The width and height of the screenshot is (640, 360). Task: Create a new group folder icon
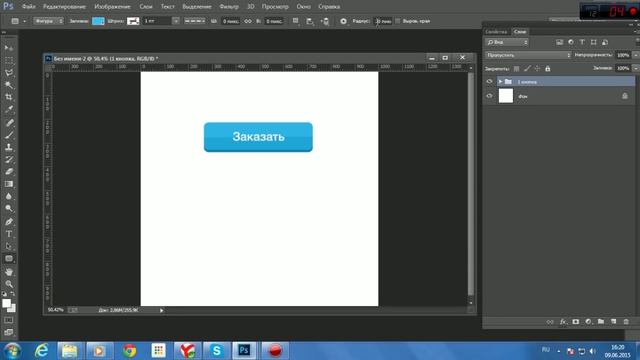(601, 322)
